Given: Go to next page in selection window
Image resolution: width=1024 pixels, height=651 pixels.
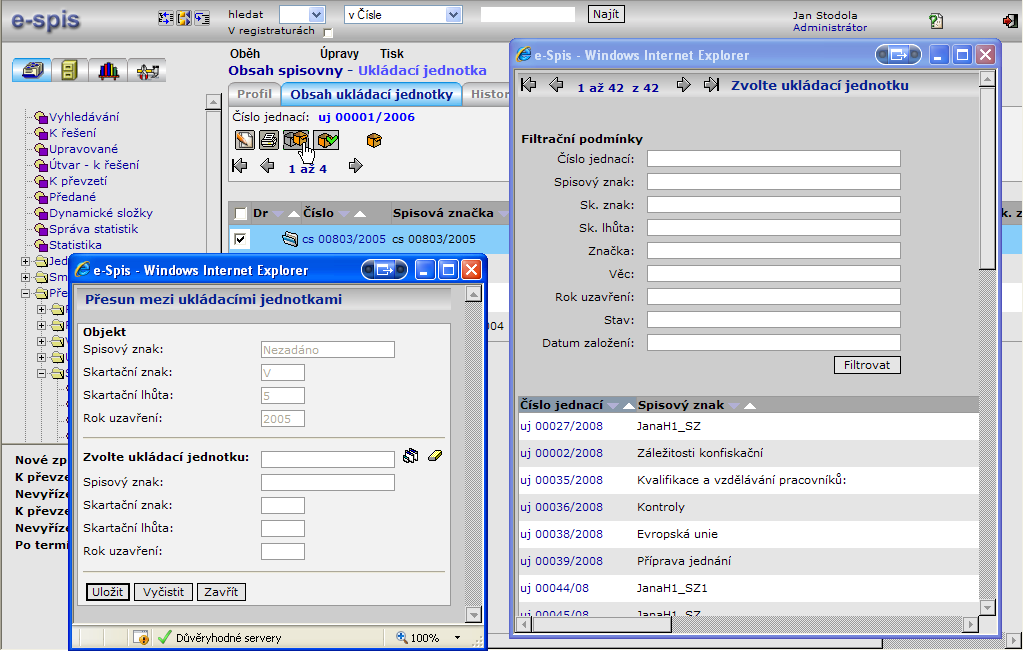Looking at the screenshot, I should [683, 85].
